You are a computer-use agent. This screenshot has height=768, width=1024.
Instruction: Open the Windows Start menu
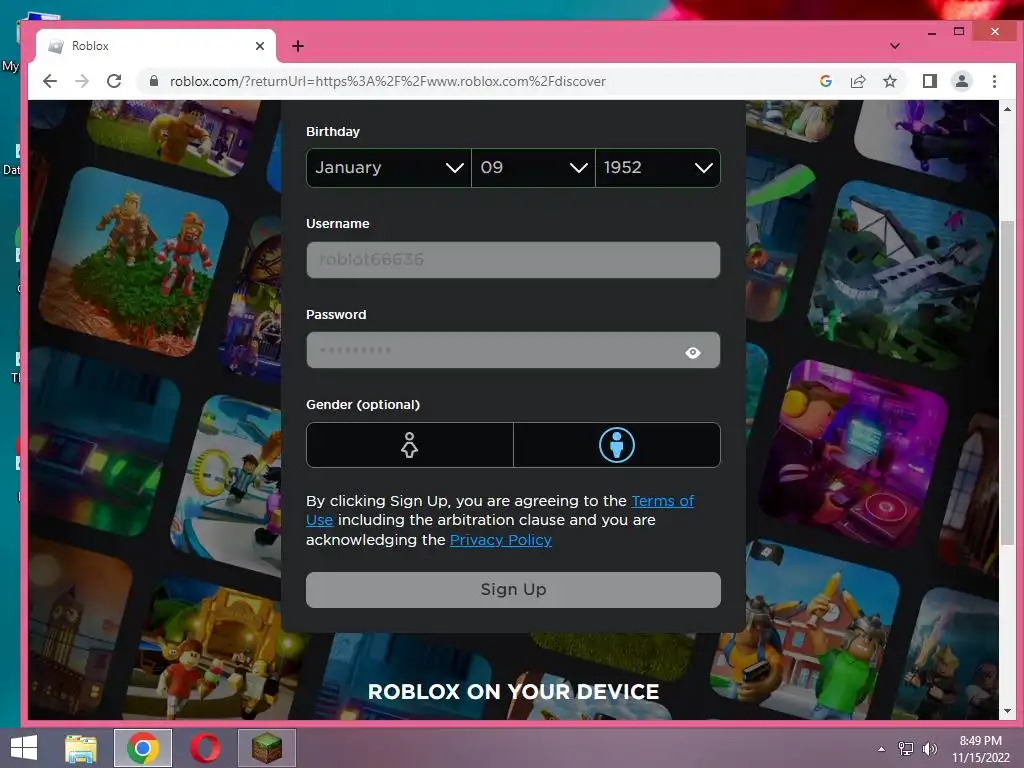[24, 748]
